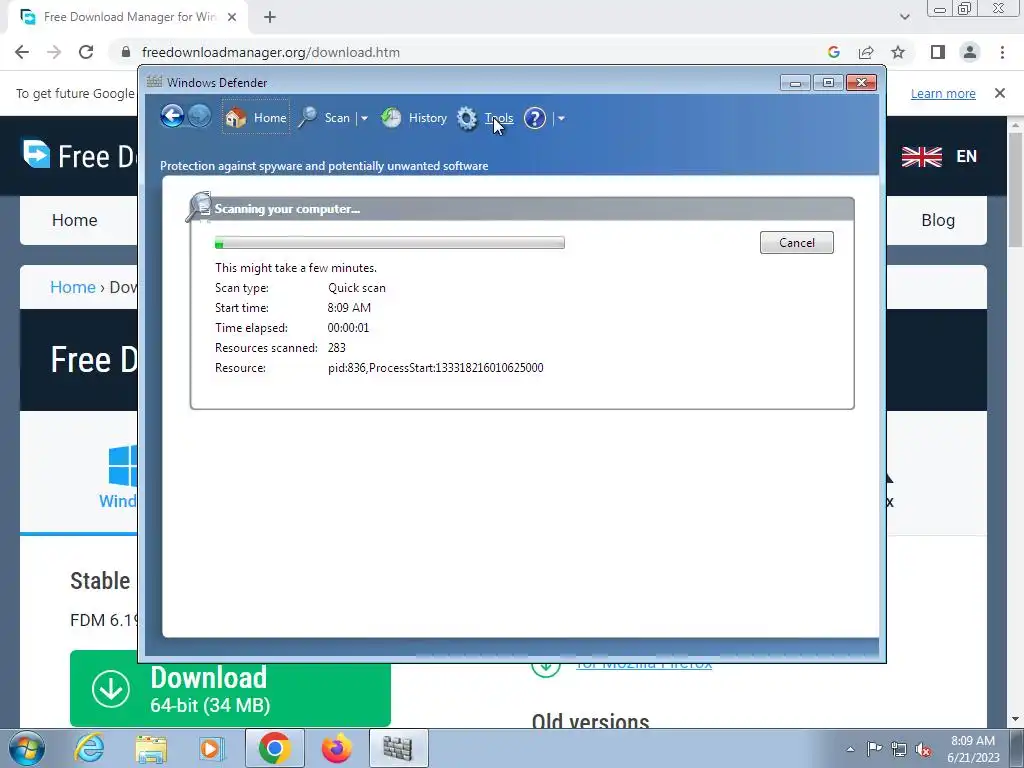This screenshot has width=1024, height=768.
Task: Click the muted volume tray icon
Action: pyautogui.click(x=923, y=750)
